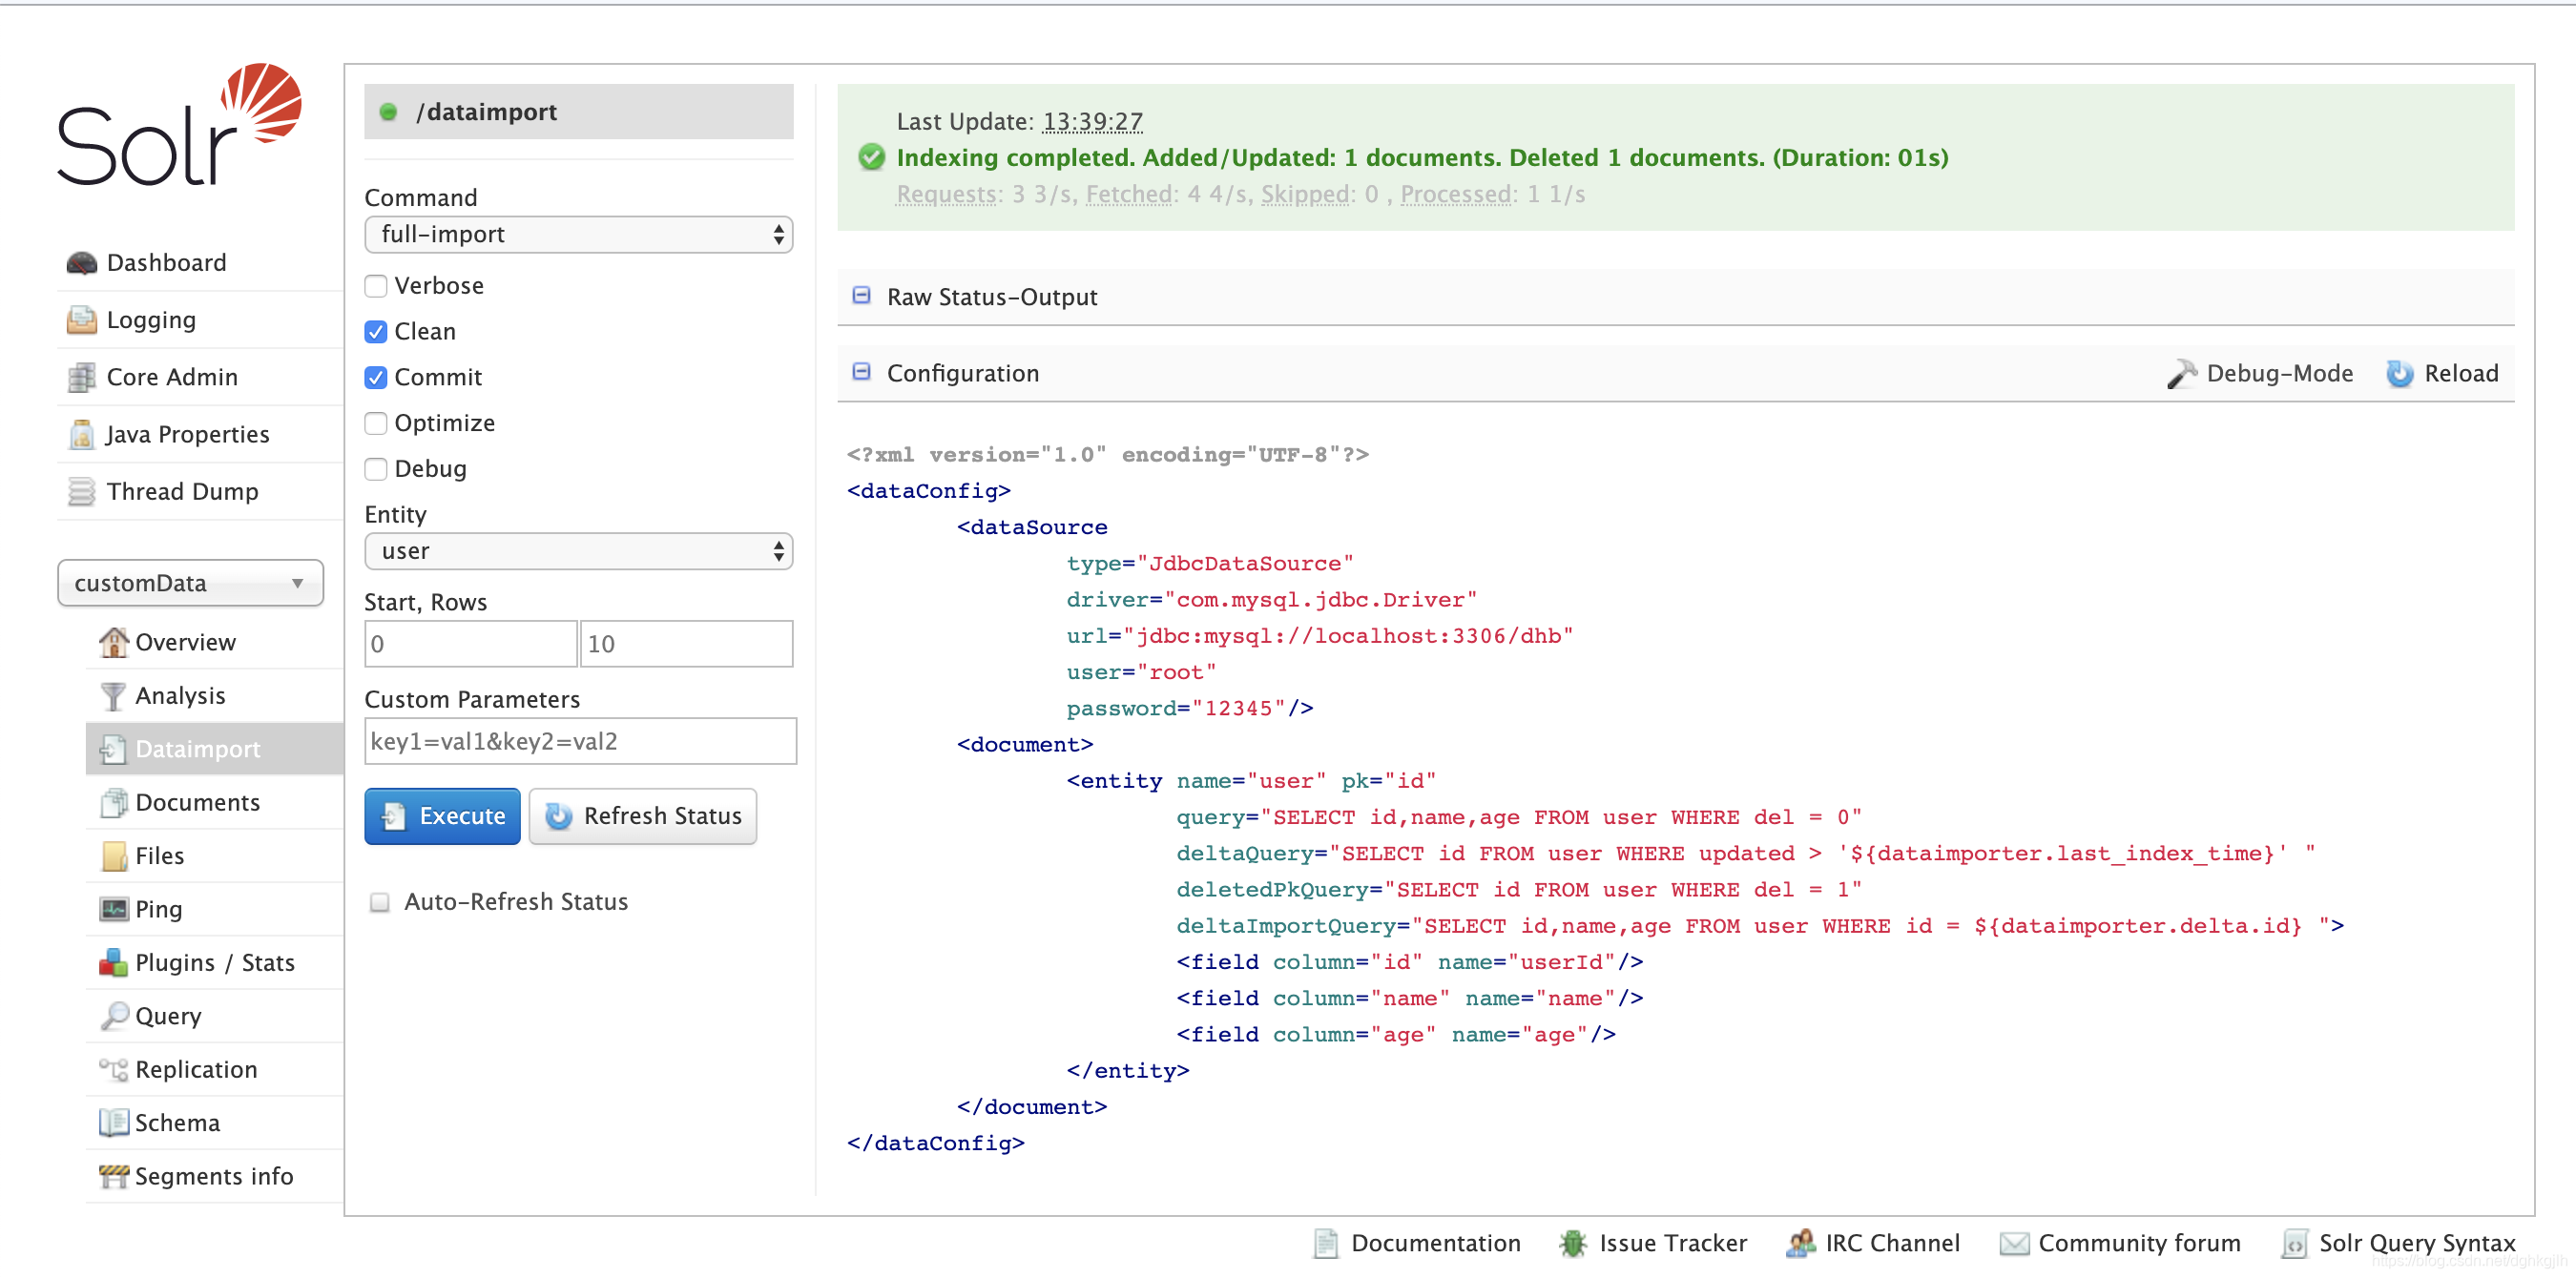
Task: Reload the dataimport configuration
Action: [x=2442, y=373]
